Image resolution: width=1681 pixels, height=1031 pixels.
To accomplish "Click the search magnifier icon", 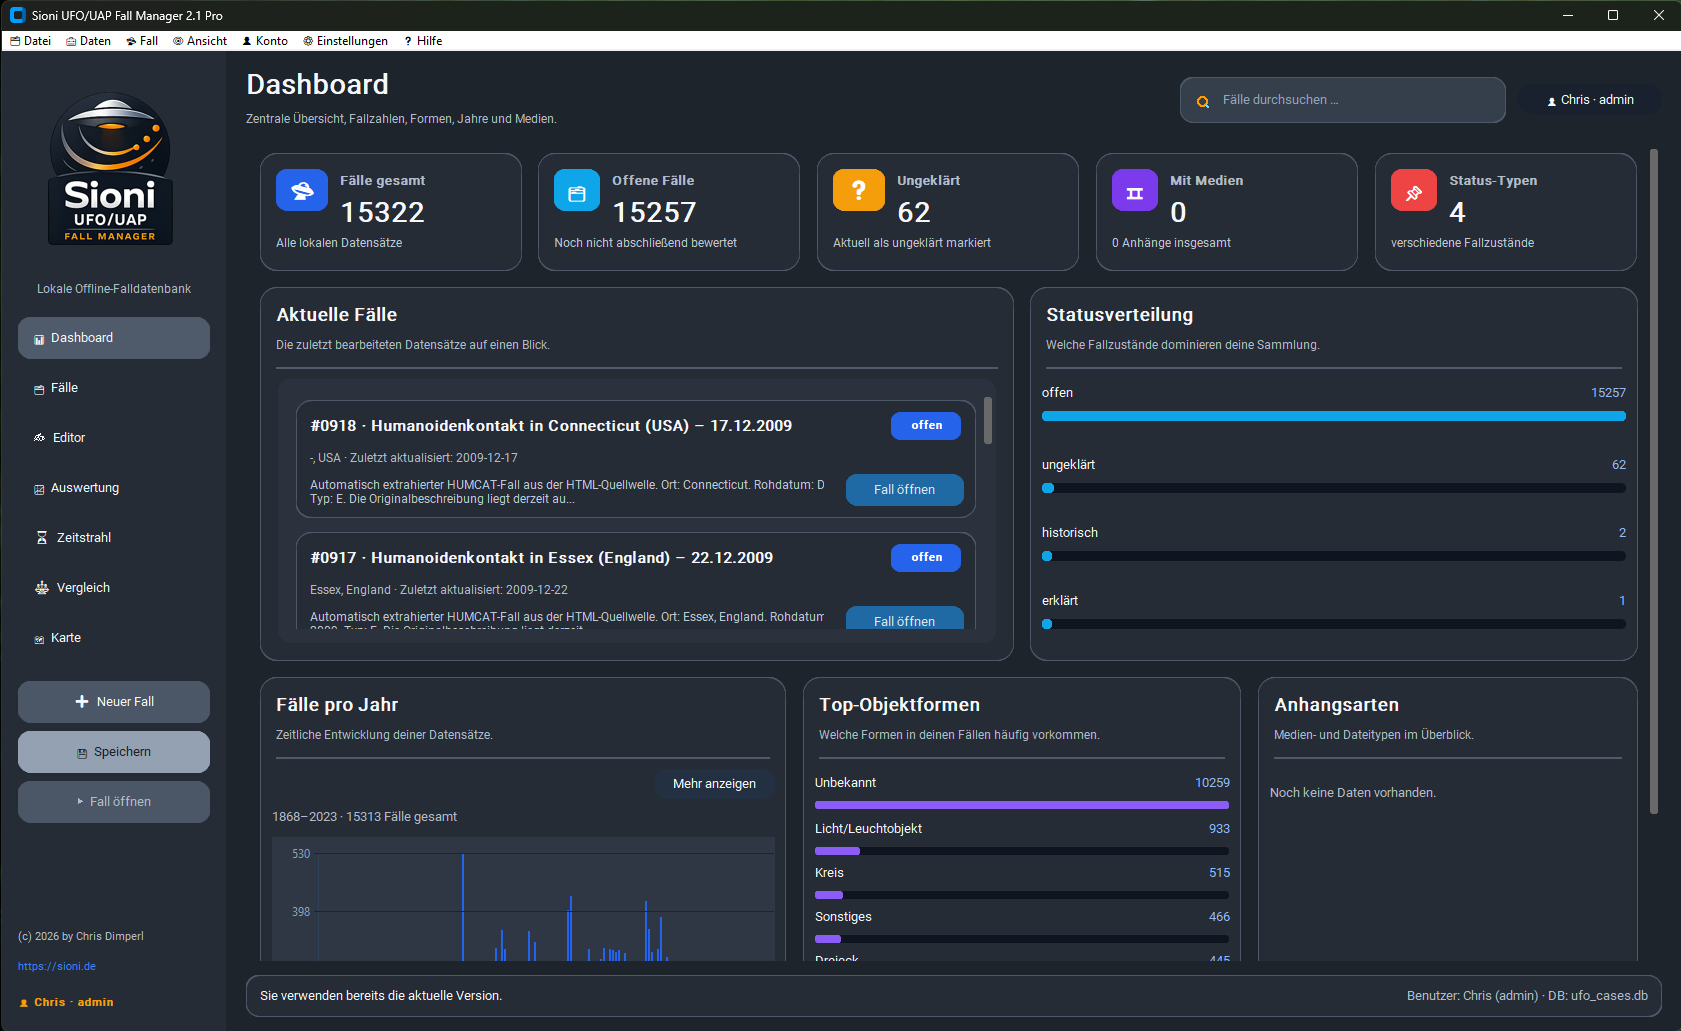I will tap(1203, 101).
